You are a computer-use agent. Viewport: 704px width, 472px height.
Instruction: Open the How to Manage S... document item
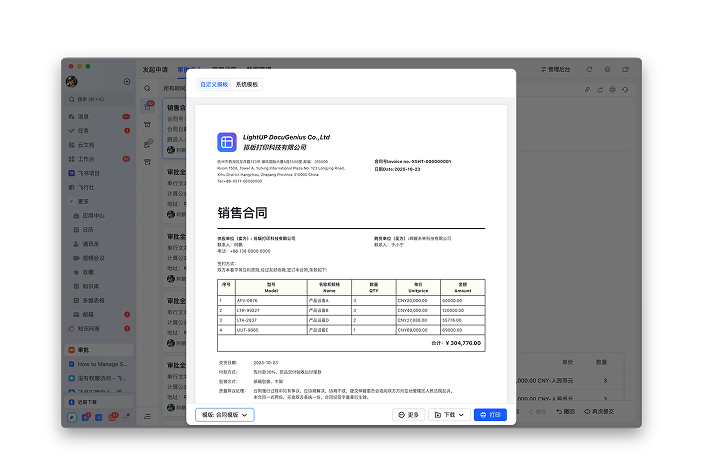coord(100,364)
